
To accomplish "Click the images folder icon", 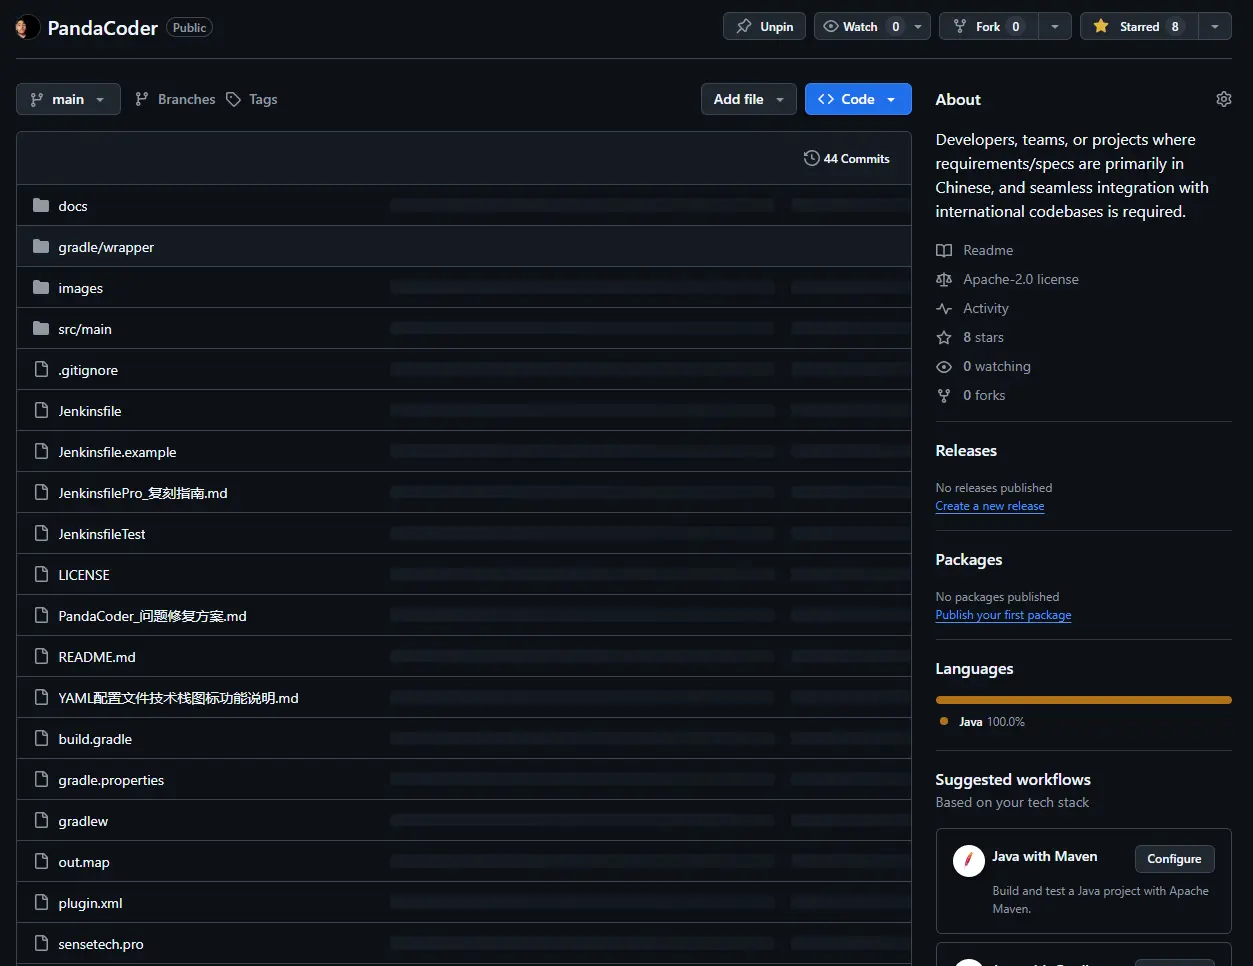I will pos(41,287).
